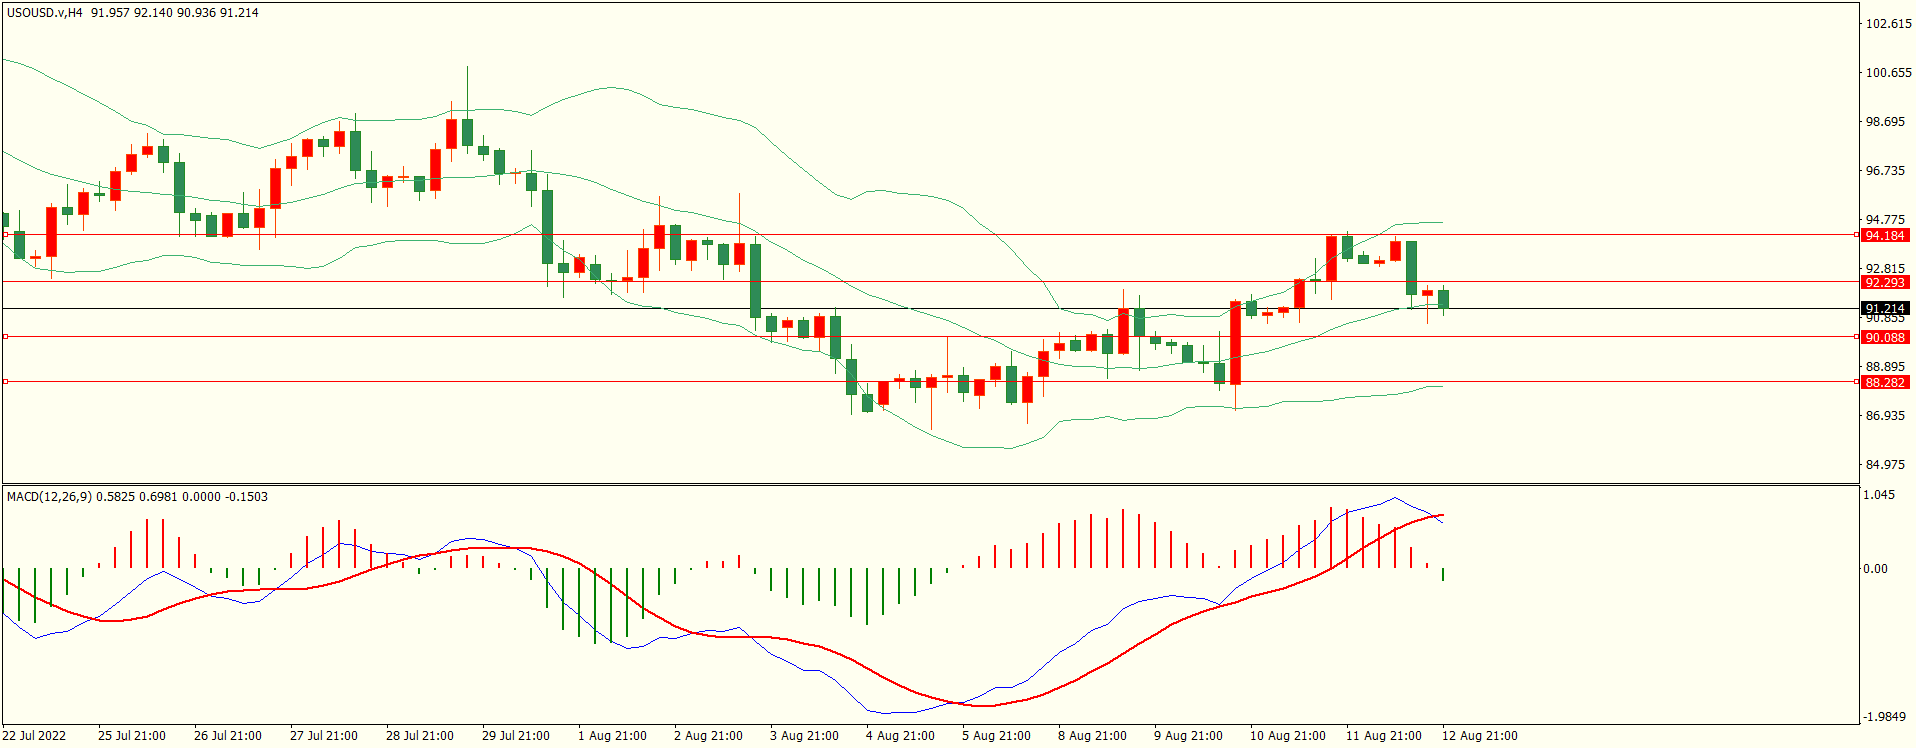Click the 28 Jul 21:00 time axis label

click(420, 736)
